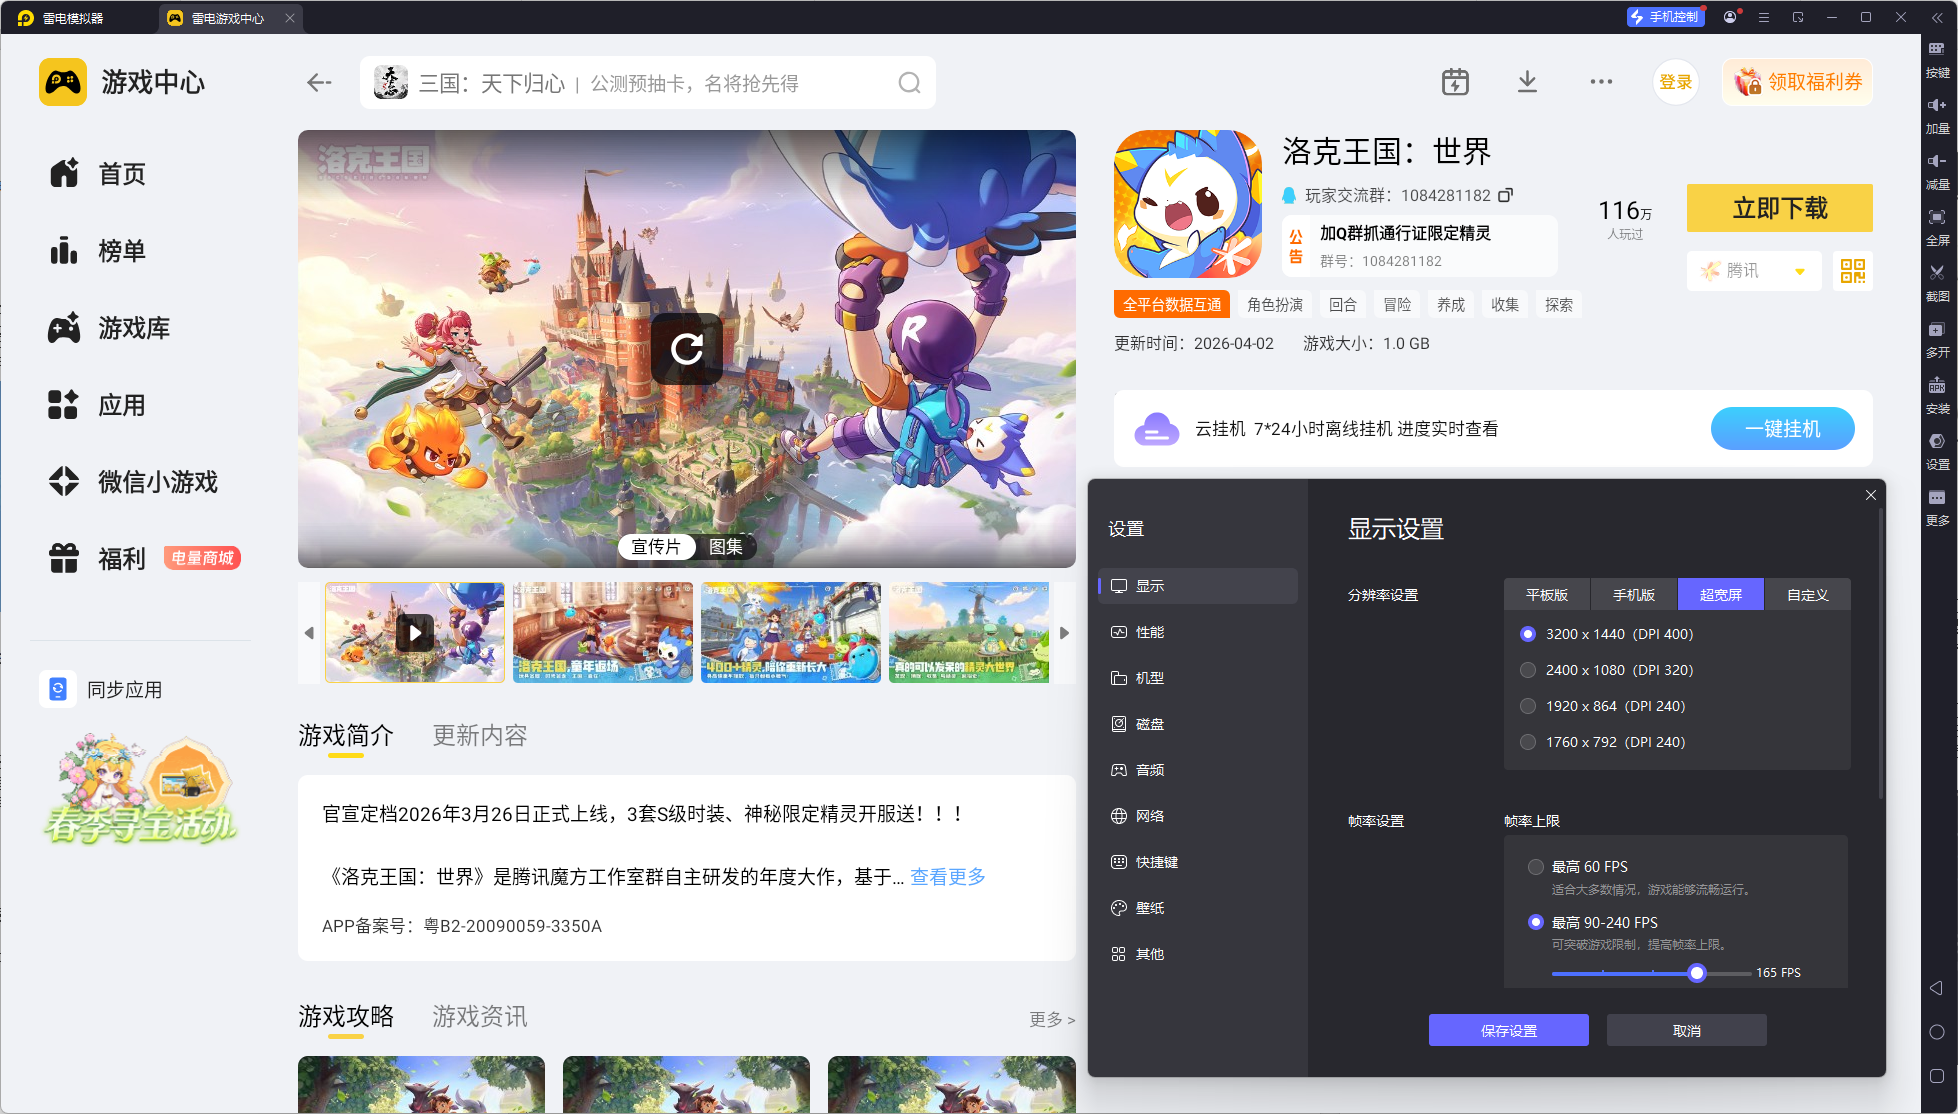The height and width of the screenshot is (1114, 1958).
Task: Select 2400 x 1080 (DPI 320) resolution
Action: click(1528, 670)
